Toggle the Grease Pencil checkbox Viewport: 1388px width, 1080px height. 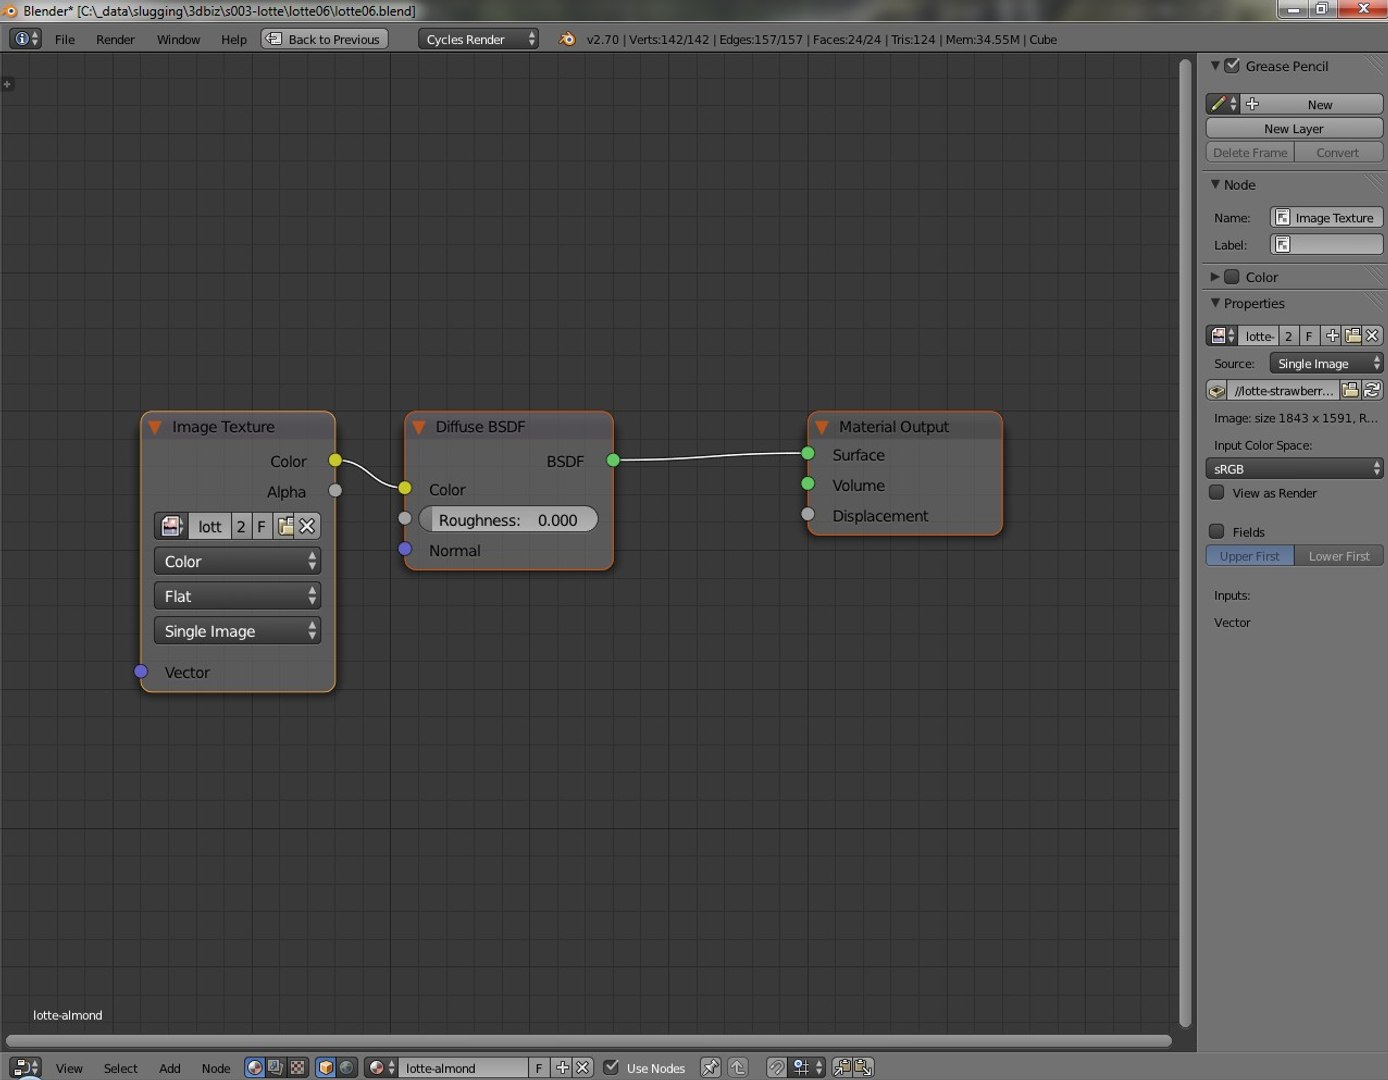tap(1232, 65)
